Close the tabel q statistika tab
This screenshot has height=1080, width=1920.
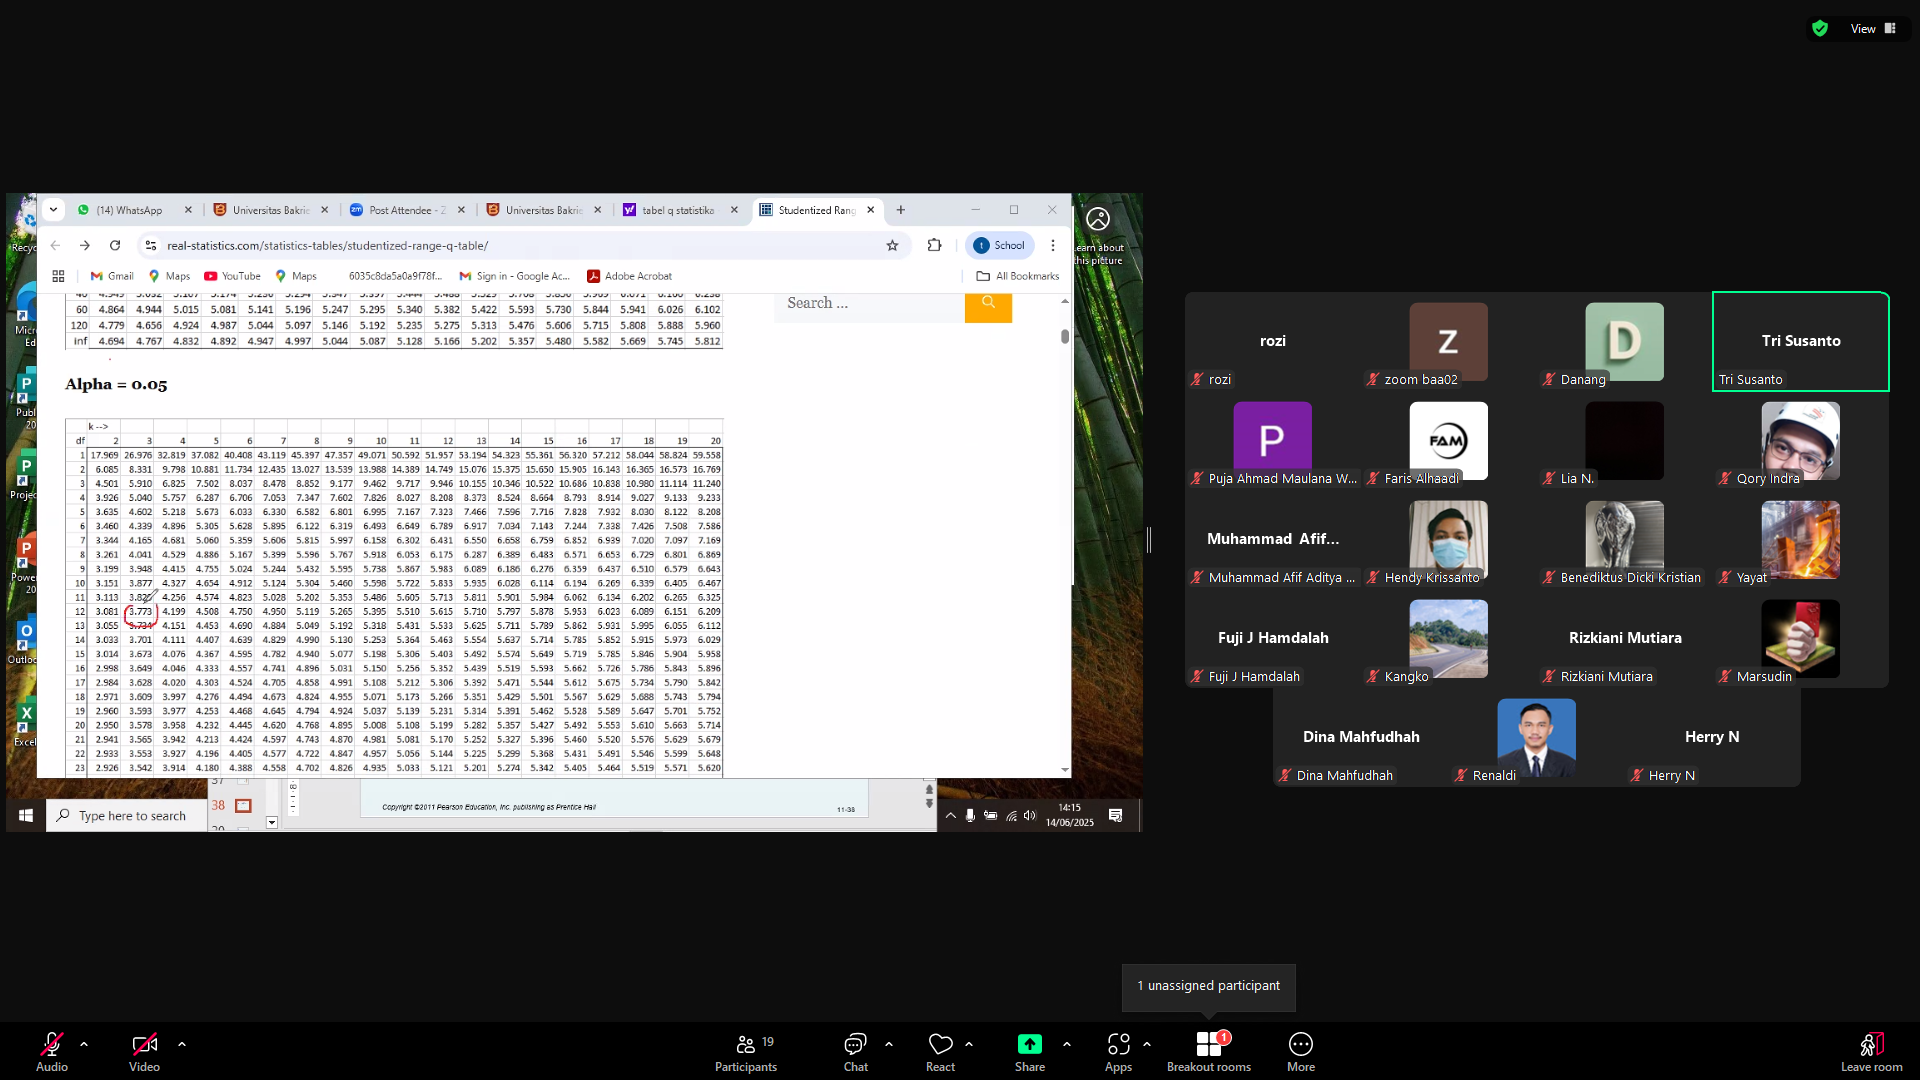tap(734, 210)
